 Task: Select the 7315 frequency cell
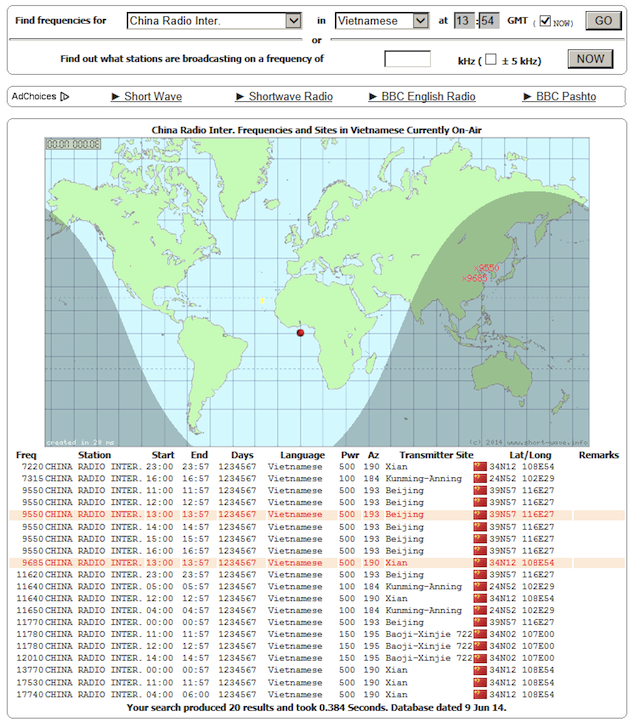click(x=32, y=478)
